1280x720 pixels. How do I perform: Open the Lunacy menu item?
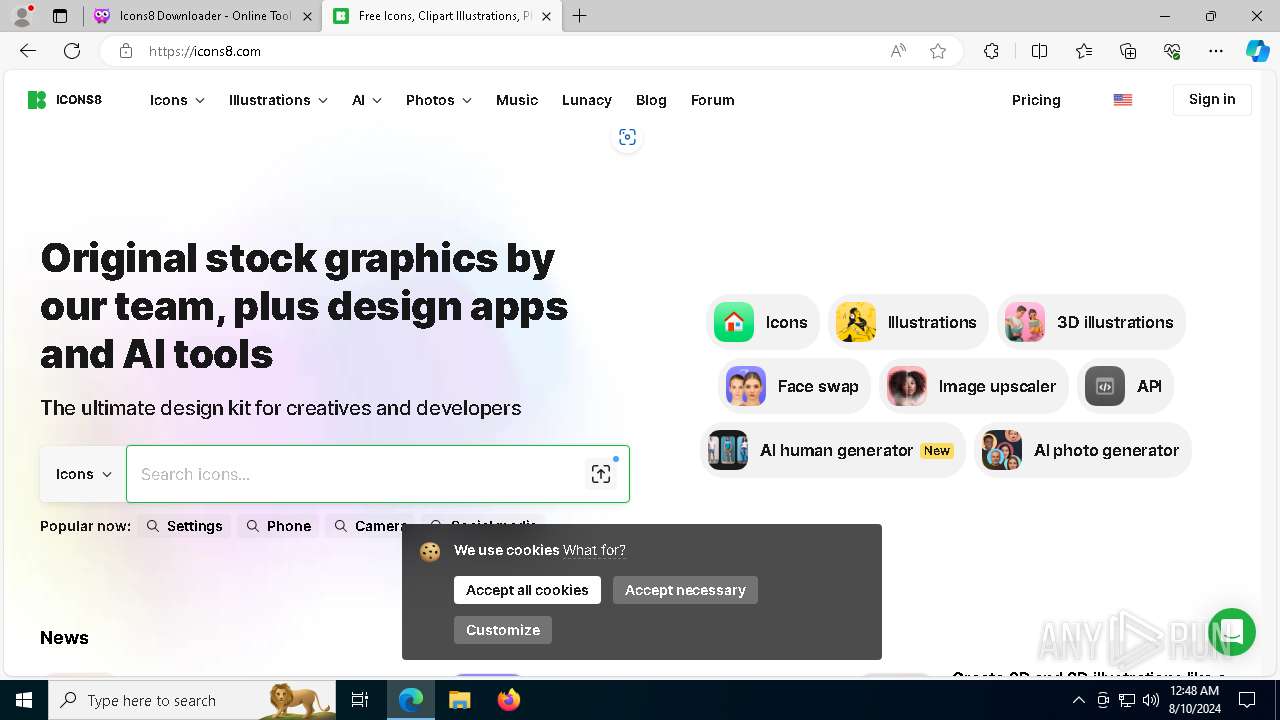click(x=587, y=100)
